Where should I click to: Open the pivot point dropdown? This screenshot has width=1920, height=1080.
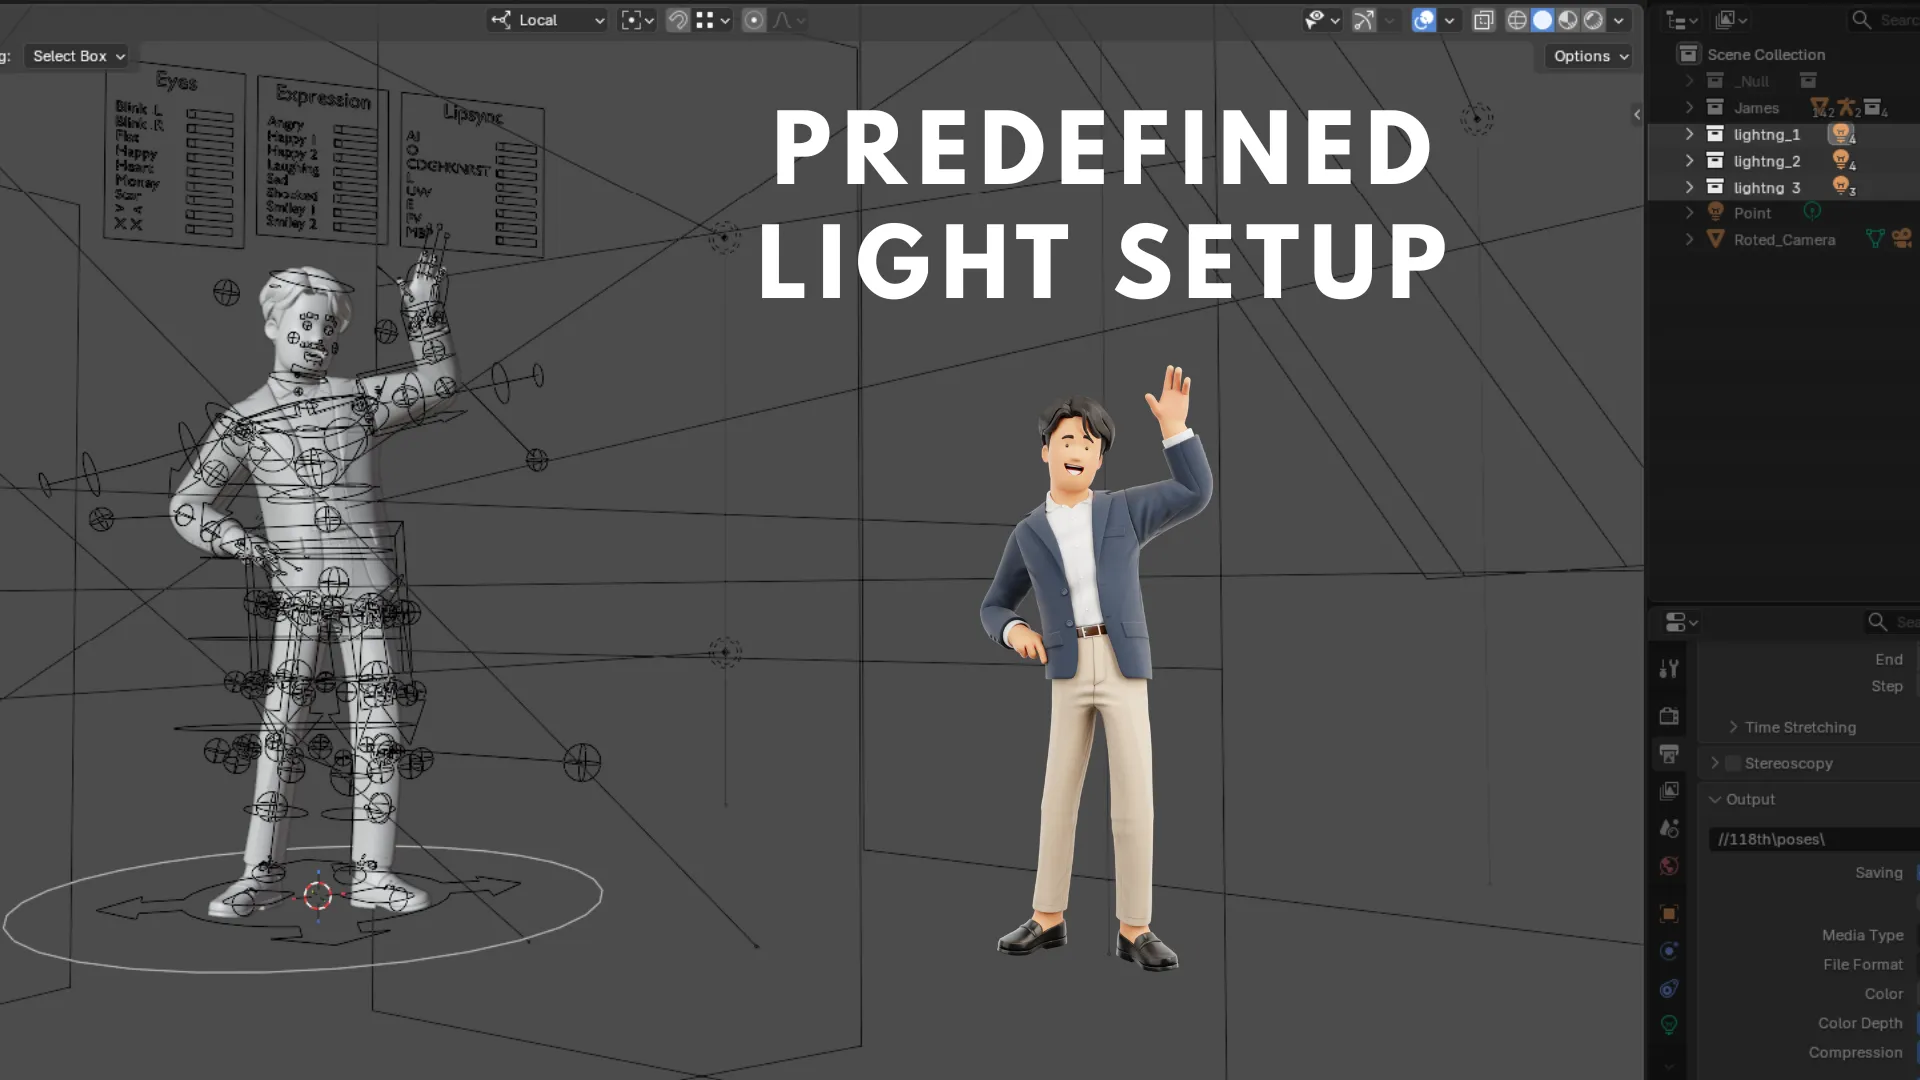click(x=638, y=20)
